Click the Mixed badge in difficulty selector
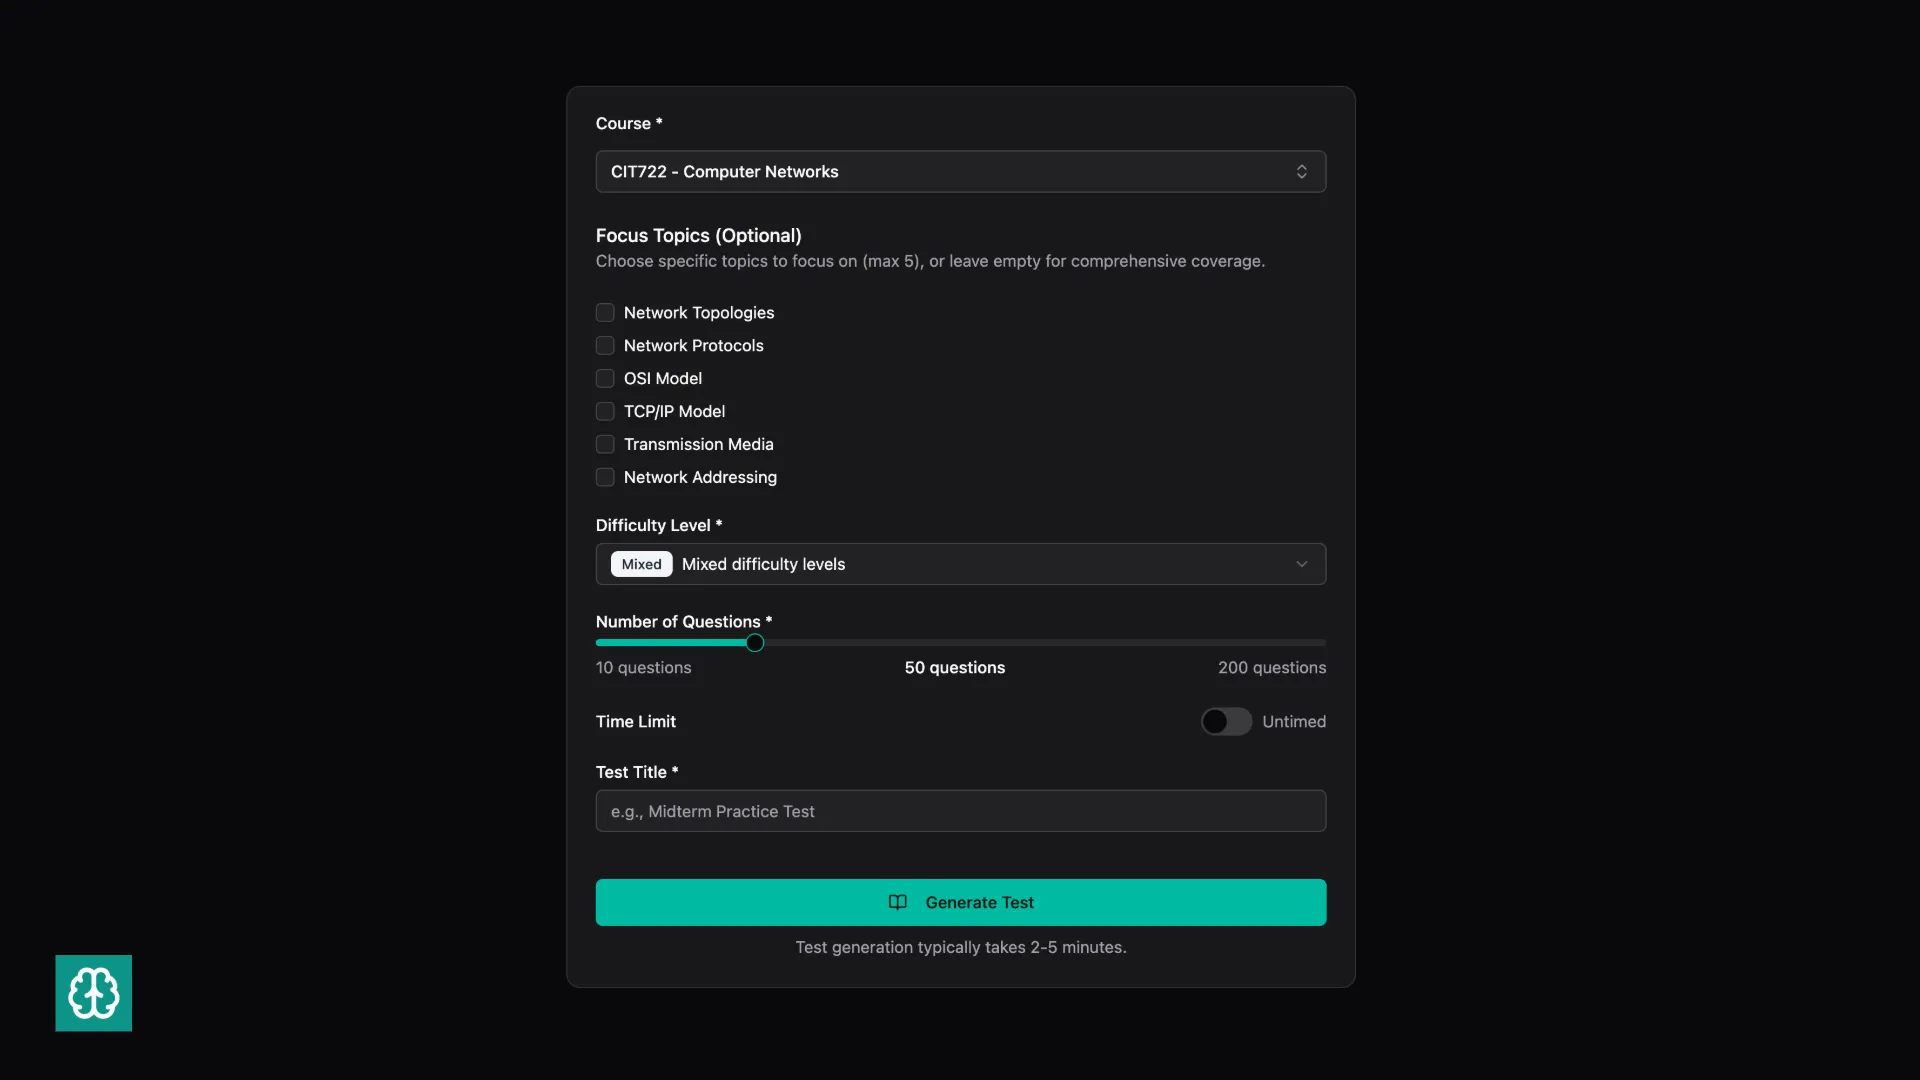The image size is (1920, 1080). [x=641, y=564]
